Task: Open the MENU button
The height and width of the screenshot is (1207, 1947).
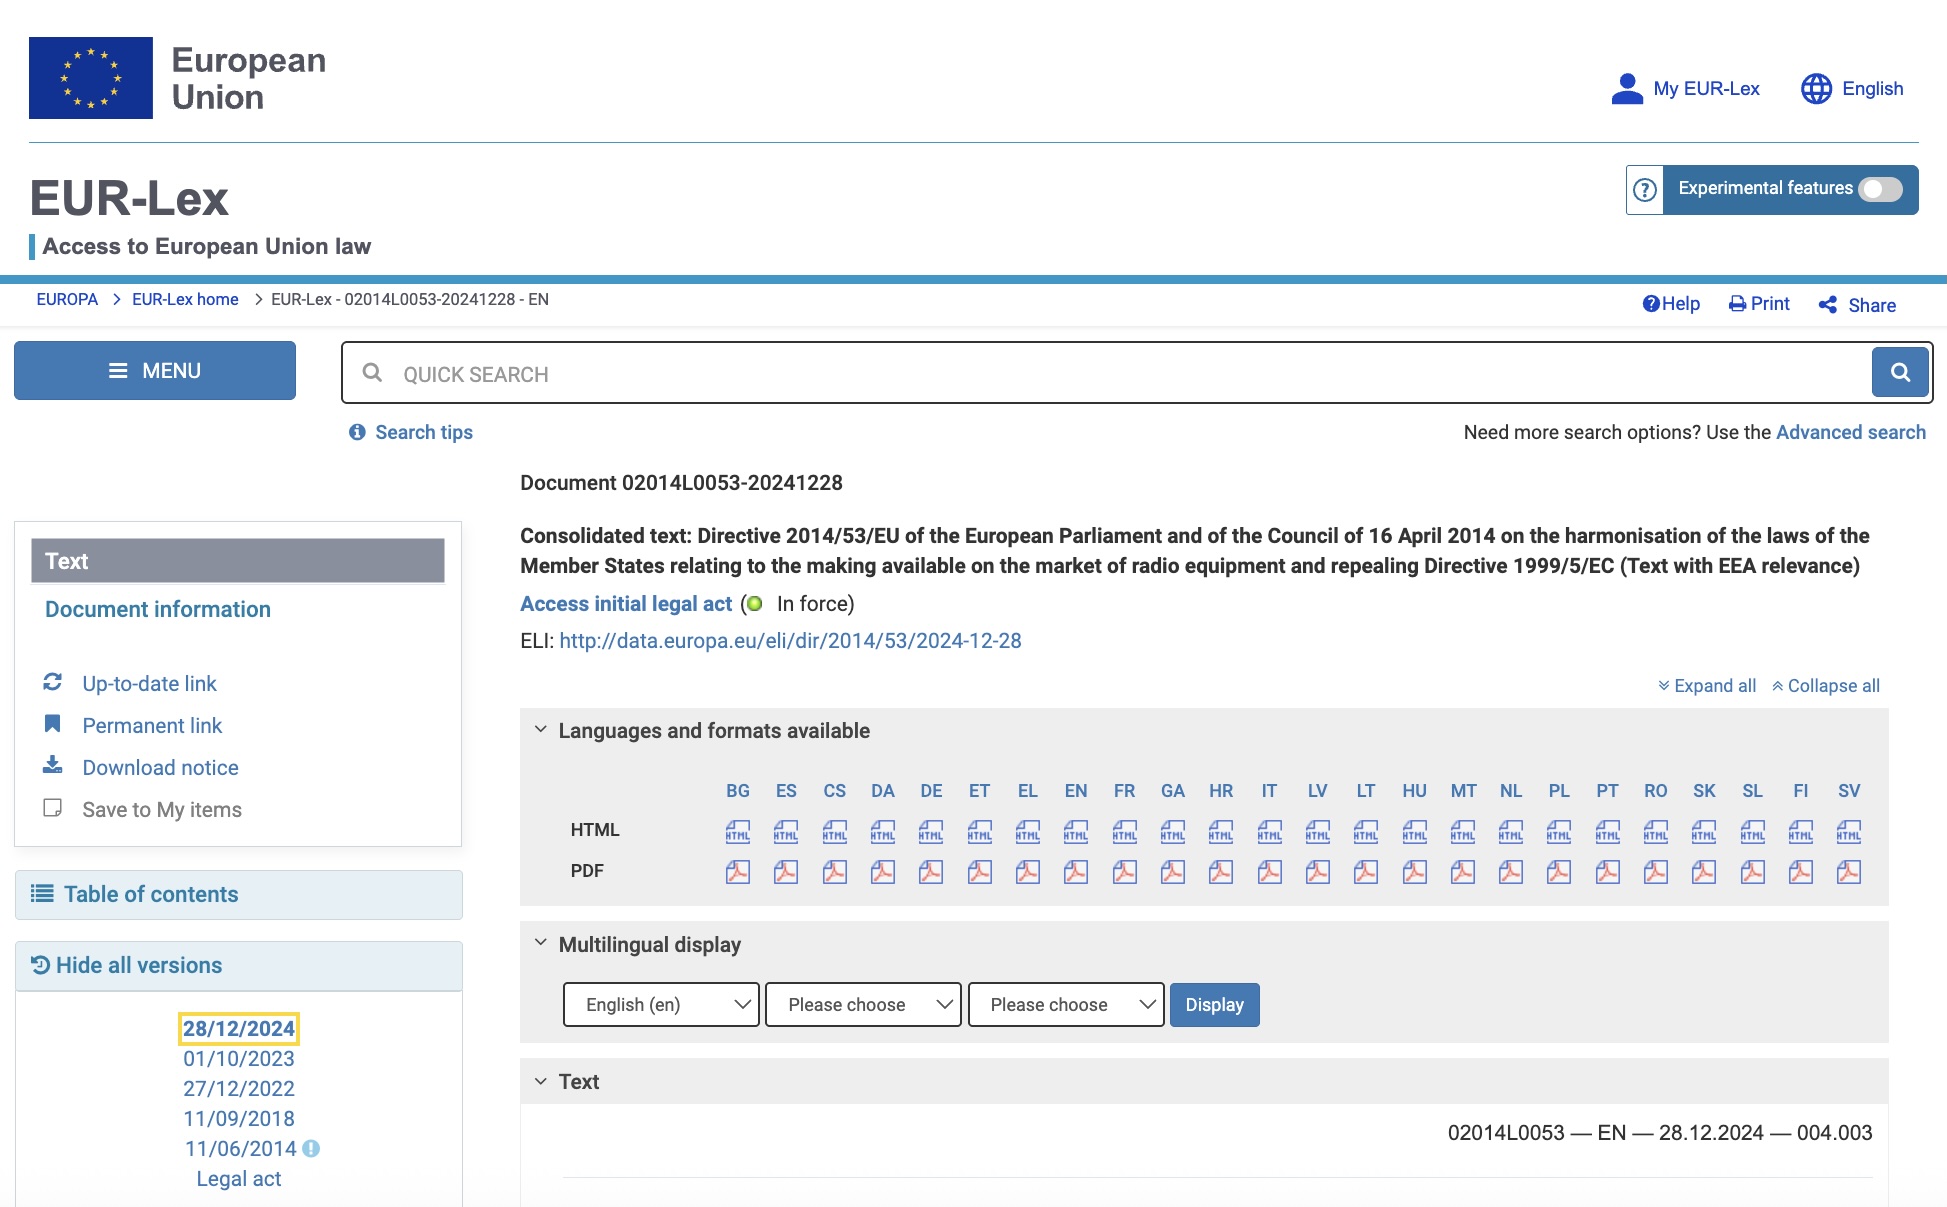Action: pyautogui.click(x=155, y=371)
